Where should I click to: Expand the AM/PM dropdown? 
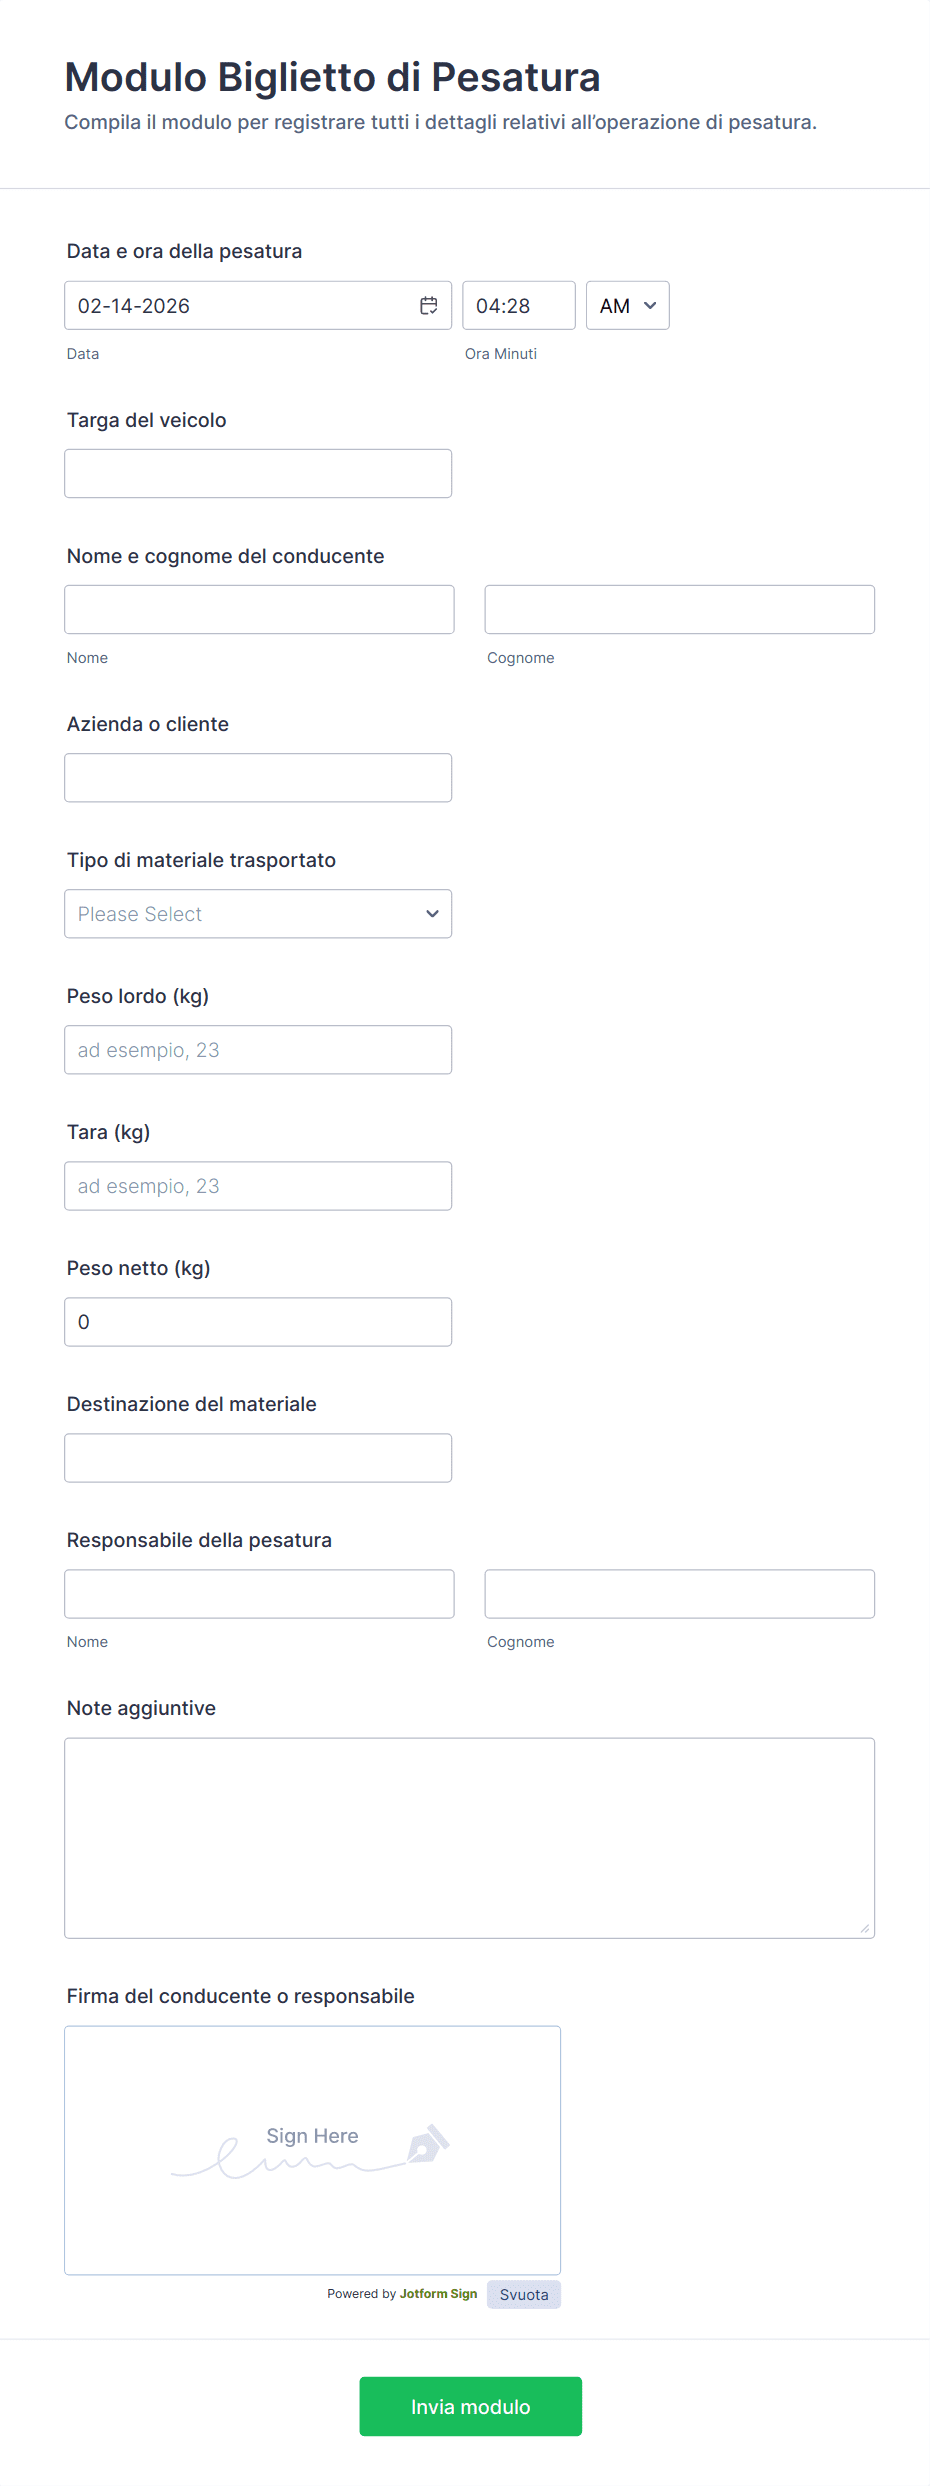click(x=627, y=306)
